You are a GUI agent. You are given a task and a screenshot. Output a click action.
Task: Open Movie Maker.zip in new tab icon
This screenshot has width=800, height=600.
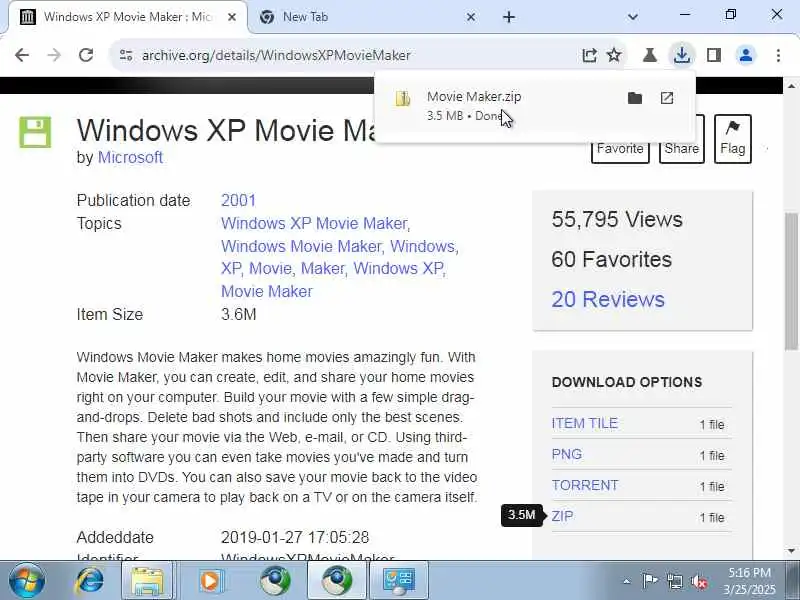tap(667, 98)
